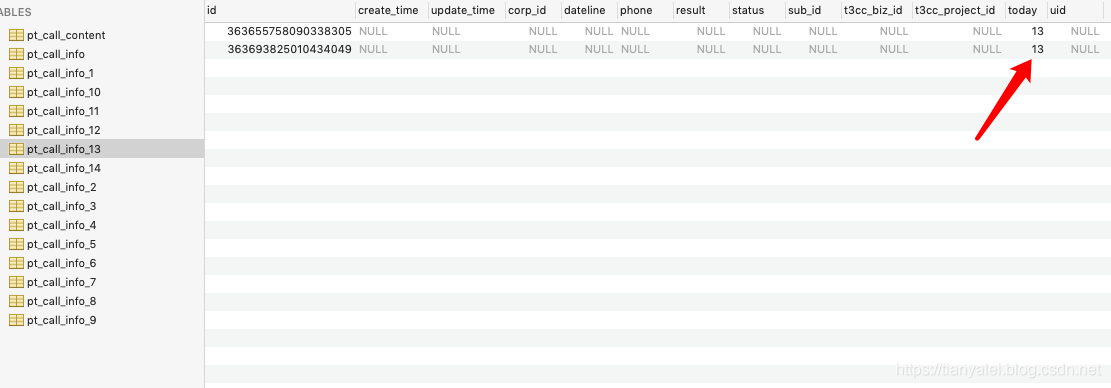The width and height of the screenshot is (1111, 388).
Task: Select NULL corp_id cell of row 363693825010434049
Action: click(543, 50)
